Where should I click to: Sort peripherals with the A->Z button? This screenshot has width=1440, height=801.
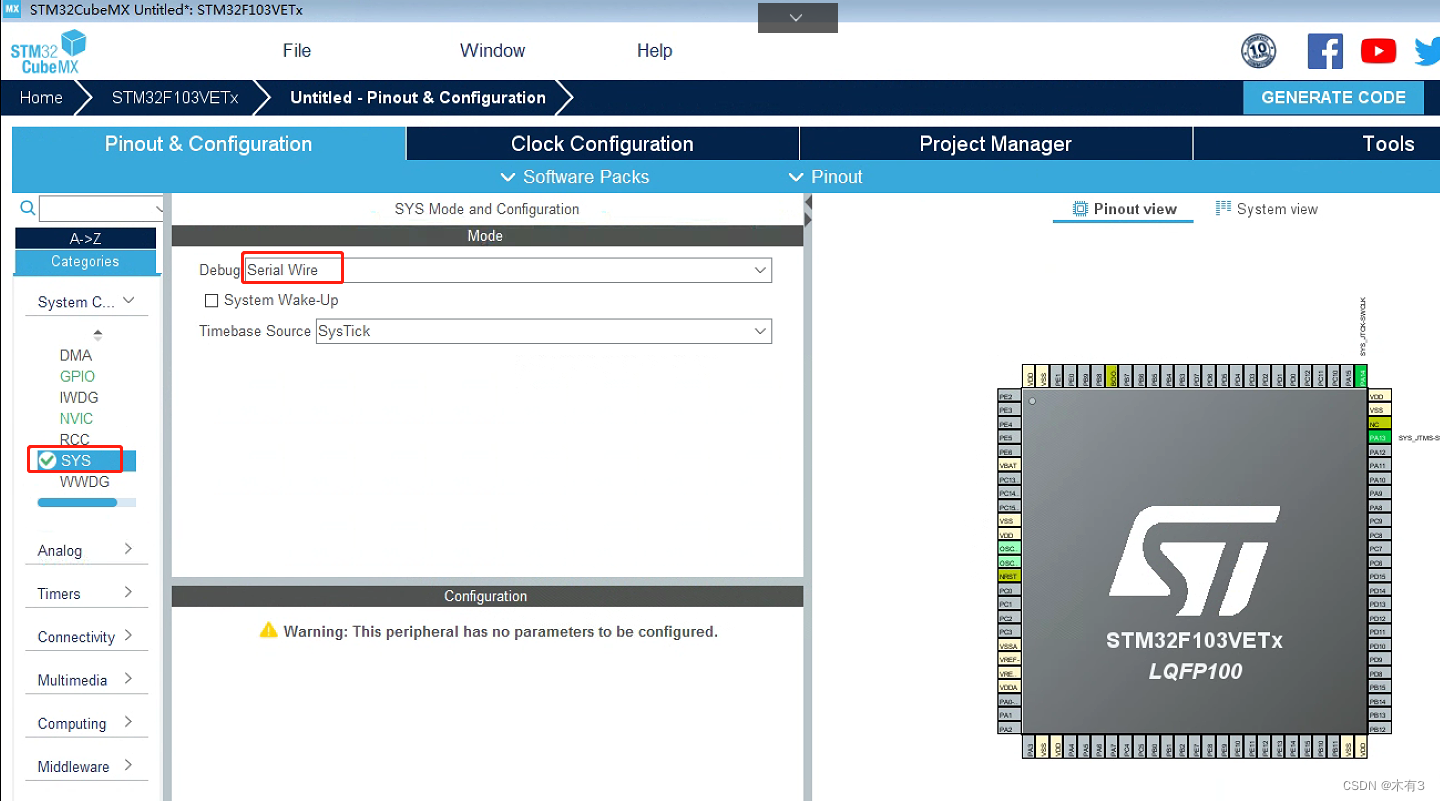[85, 238]
